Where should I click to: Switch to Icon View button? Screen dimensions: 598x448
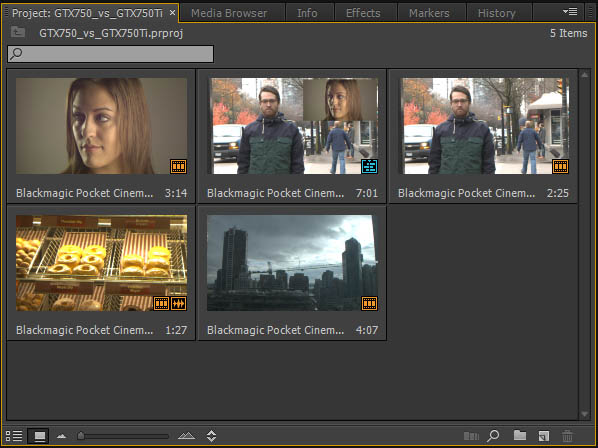click(x=39, y=436)
